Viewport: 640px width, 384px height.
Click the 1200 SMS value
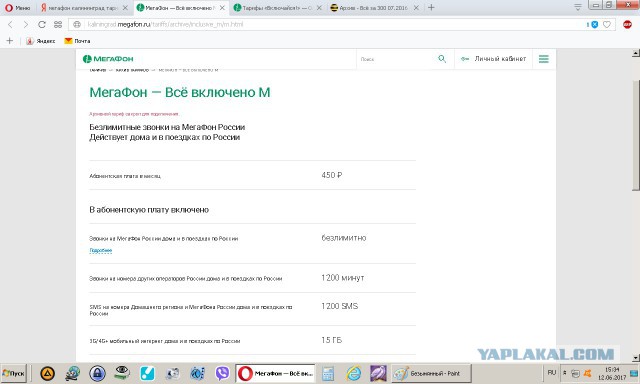coord(339,306)
